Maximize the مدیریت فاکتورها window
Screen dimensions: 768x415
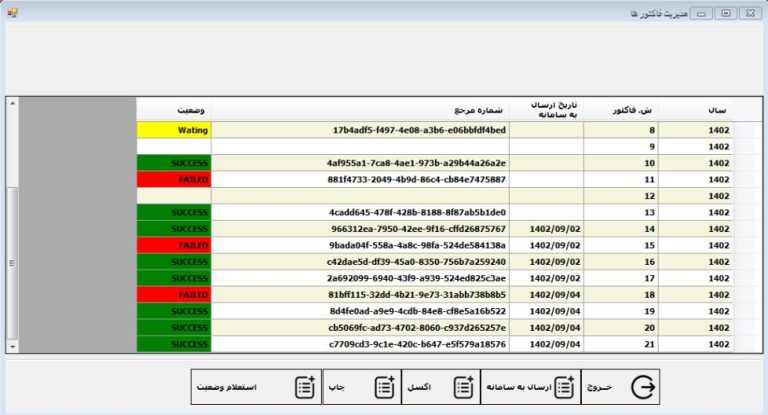(x=725, y=12)
